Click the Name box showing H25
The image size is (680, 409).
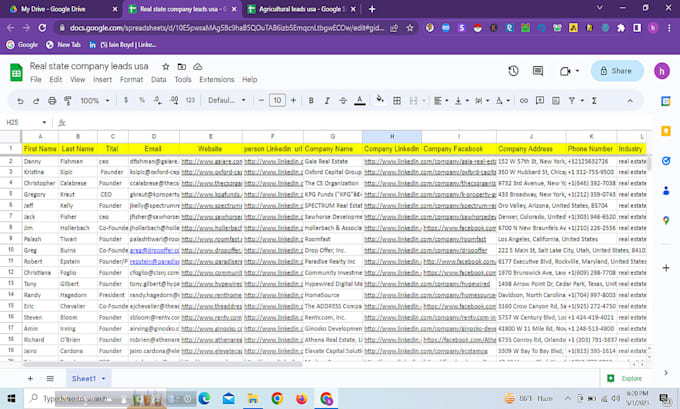click(x=26, y=122)
